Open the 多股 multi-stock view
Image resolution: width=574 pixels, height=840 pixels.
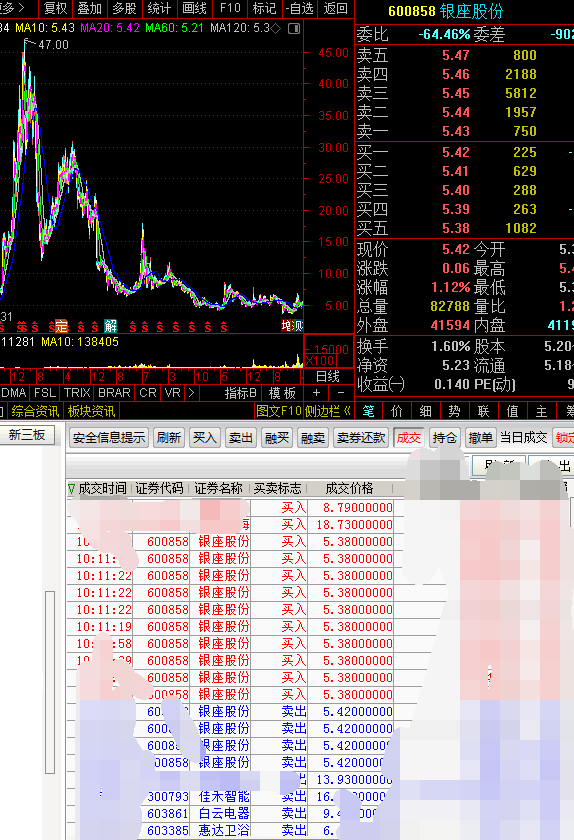coord(124,9)
